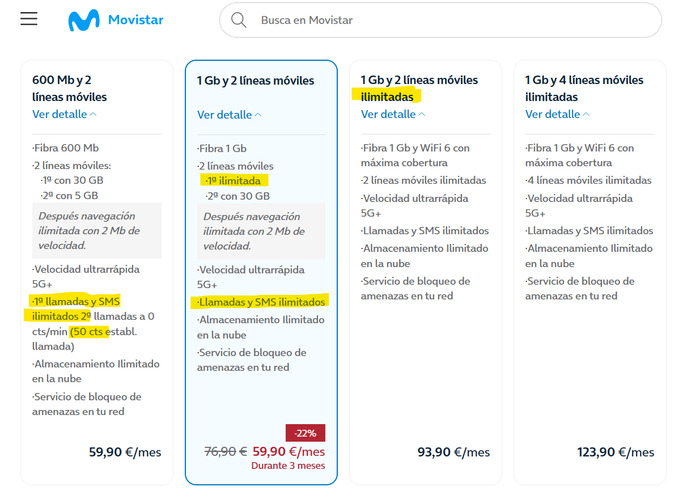Viewport: 700px width, 494px height.
Task: Select the 600 Mb y 2 líneas móviles title
Action: coord(69,88)
